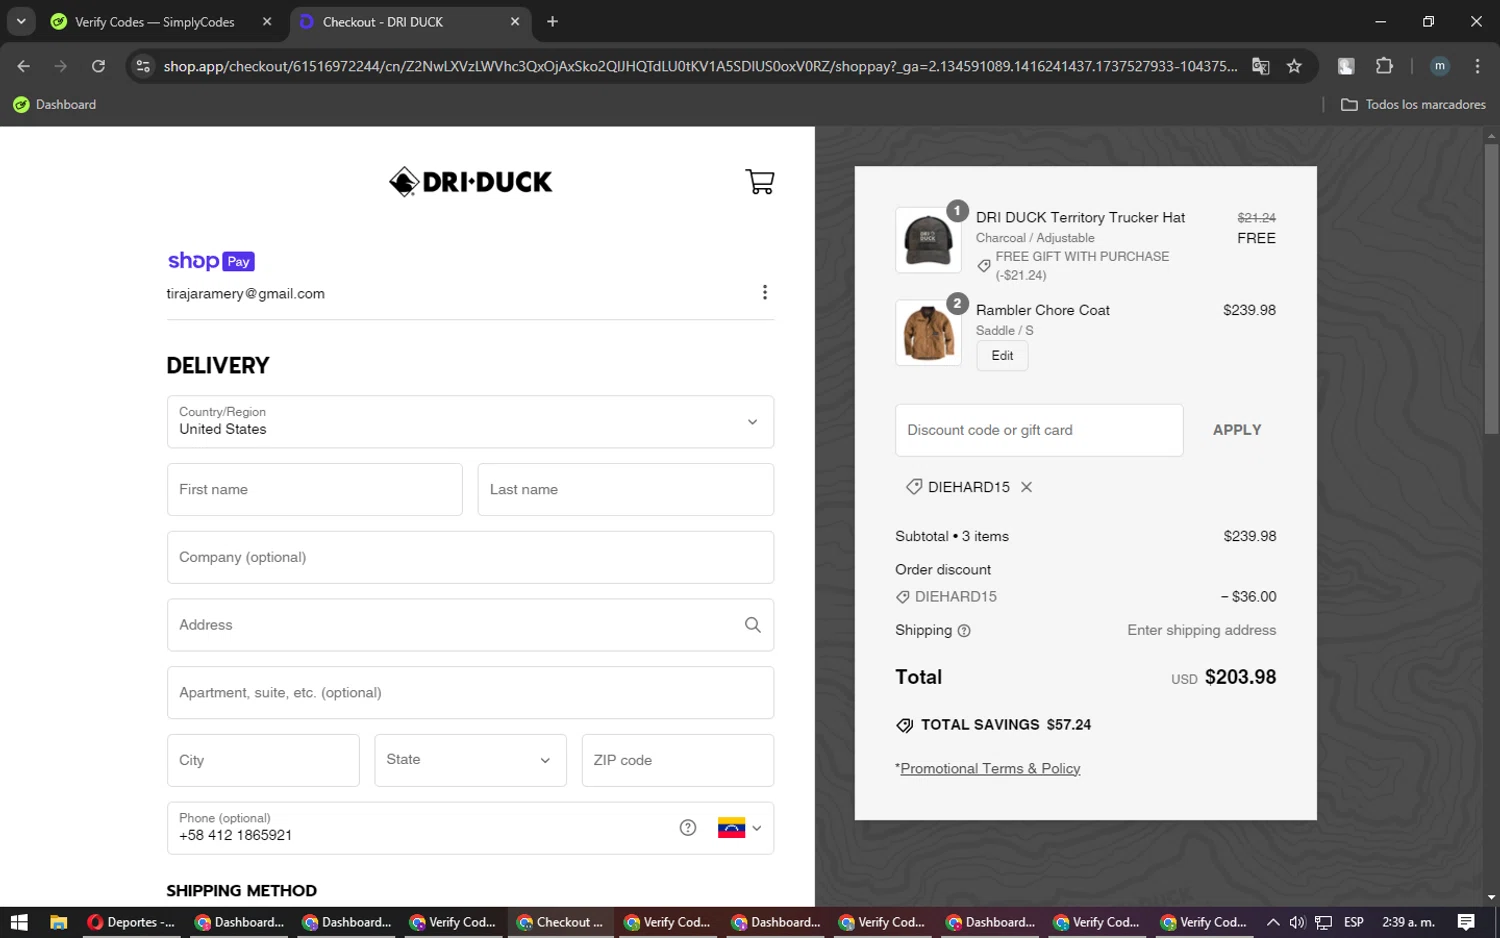Click the APPLY discount button
1500x938 pixels.
tap(1237, 430)
